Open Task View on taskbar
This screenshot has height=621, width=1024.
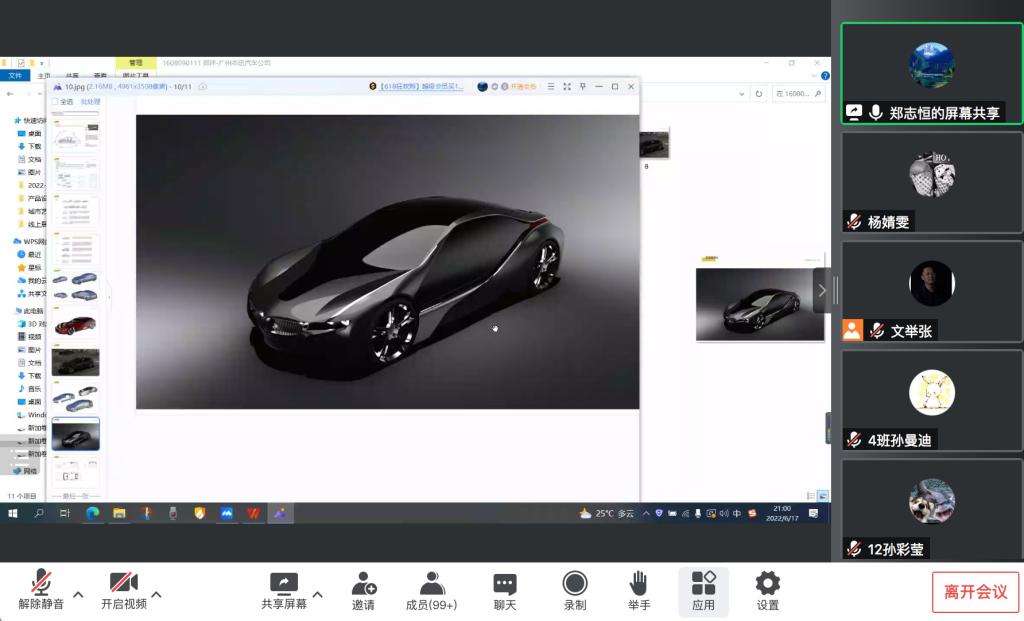pyautogui.click(x=65, y=513)
